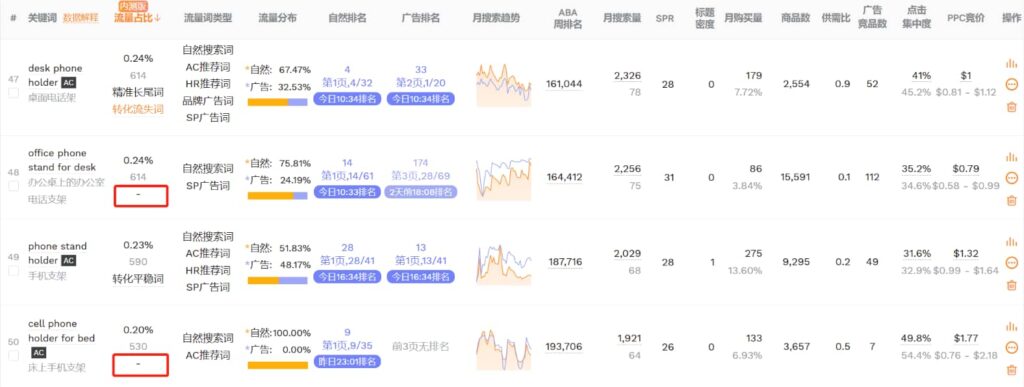This screenshot has height=387, width=1024.
Task: Click 2天前18:08排名 ad rank button
Action: [x=421, y=193]
